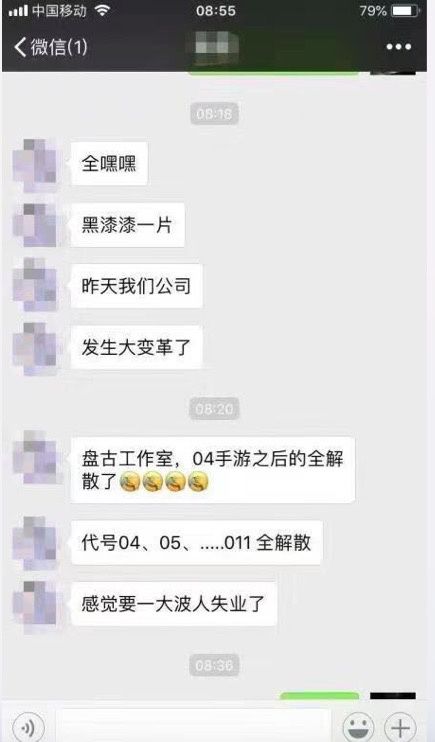435x742 pixels.
Task: Click the message text input field
Action: (x=193, y=727)
